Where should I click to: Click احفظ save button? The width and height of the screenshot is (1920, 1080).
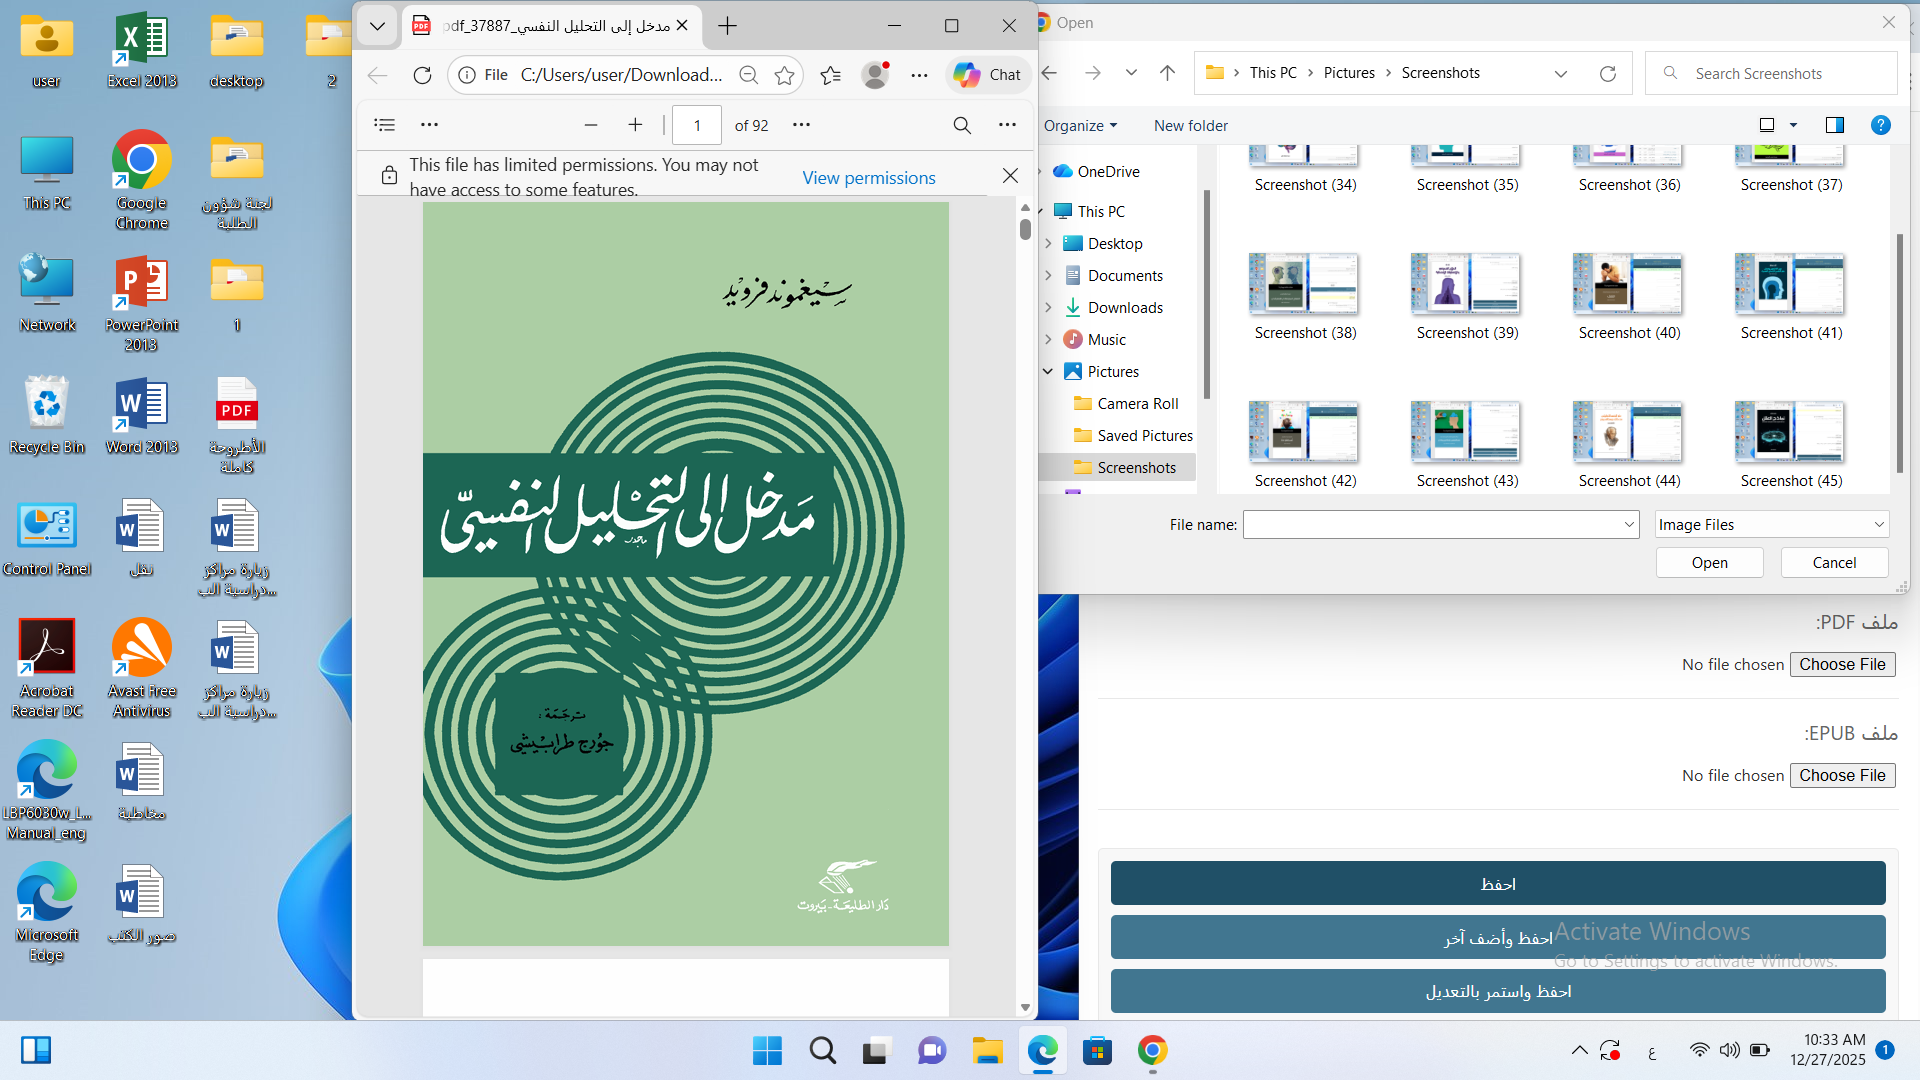(x=1498, y=884)
